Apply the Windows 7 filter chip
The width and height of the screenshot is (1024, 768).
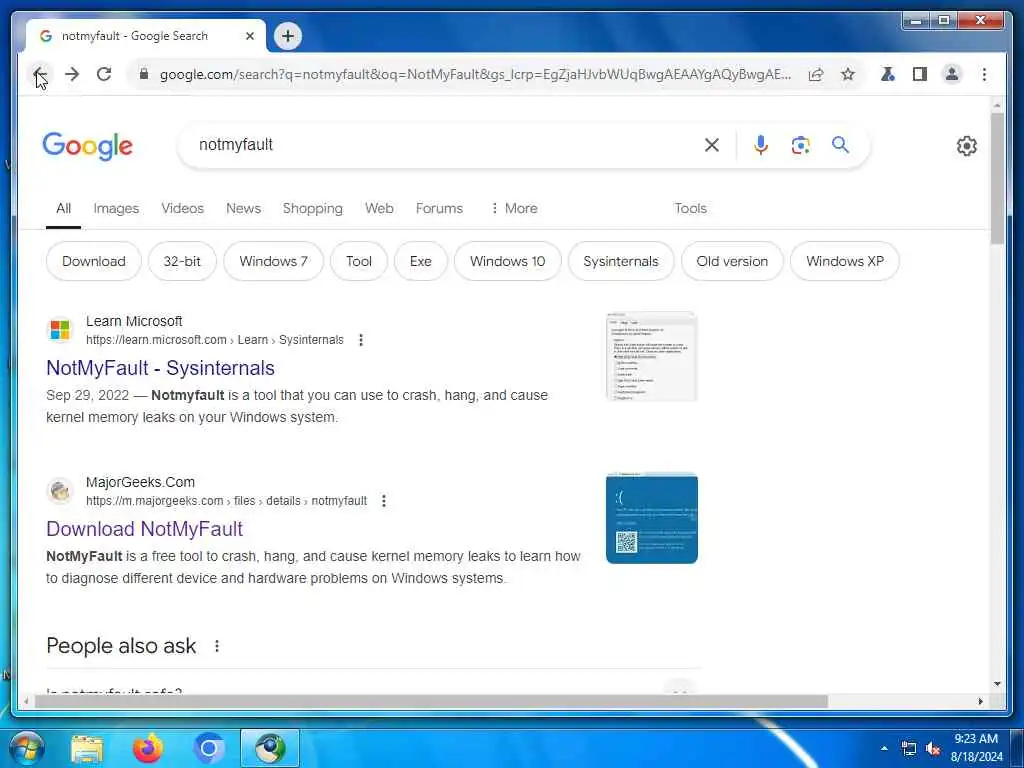[273, 261]
